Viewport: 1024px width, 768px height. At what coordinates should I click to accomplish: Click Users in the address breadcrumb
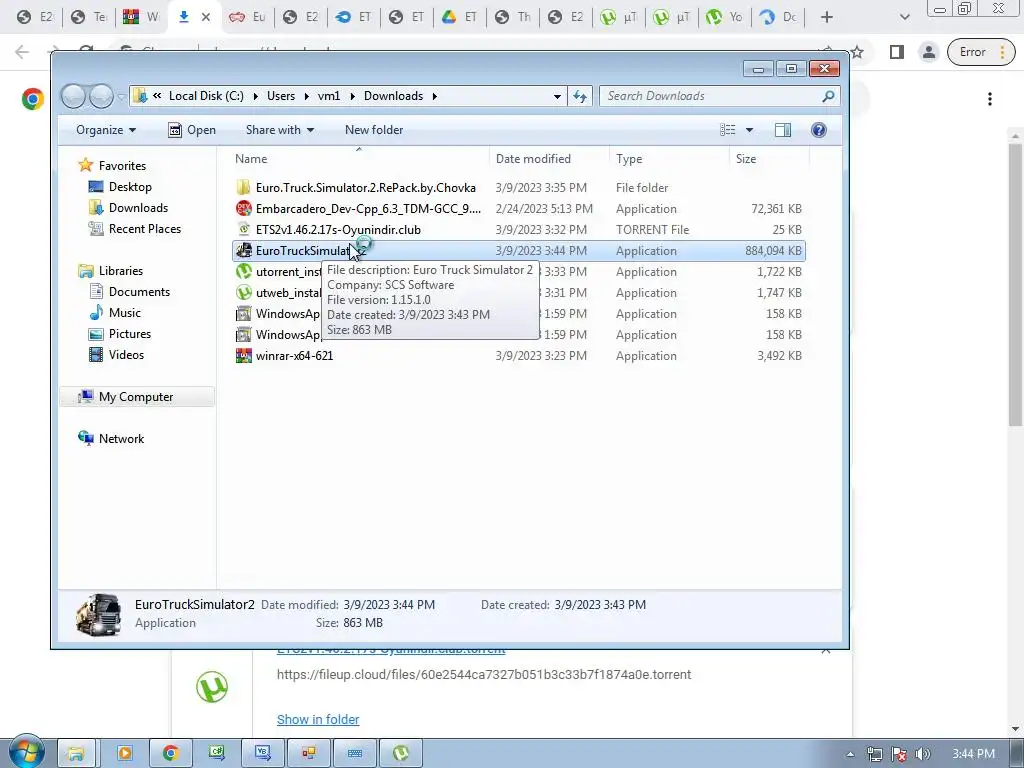281,96
